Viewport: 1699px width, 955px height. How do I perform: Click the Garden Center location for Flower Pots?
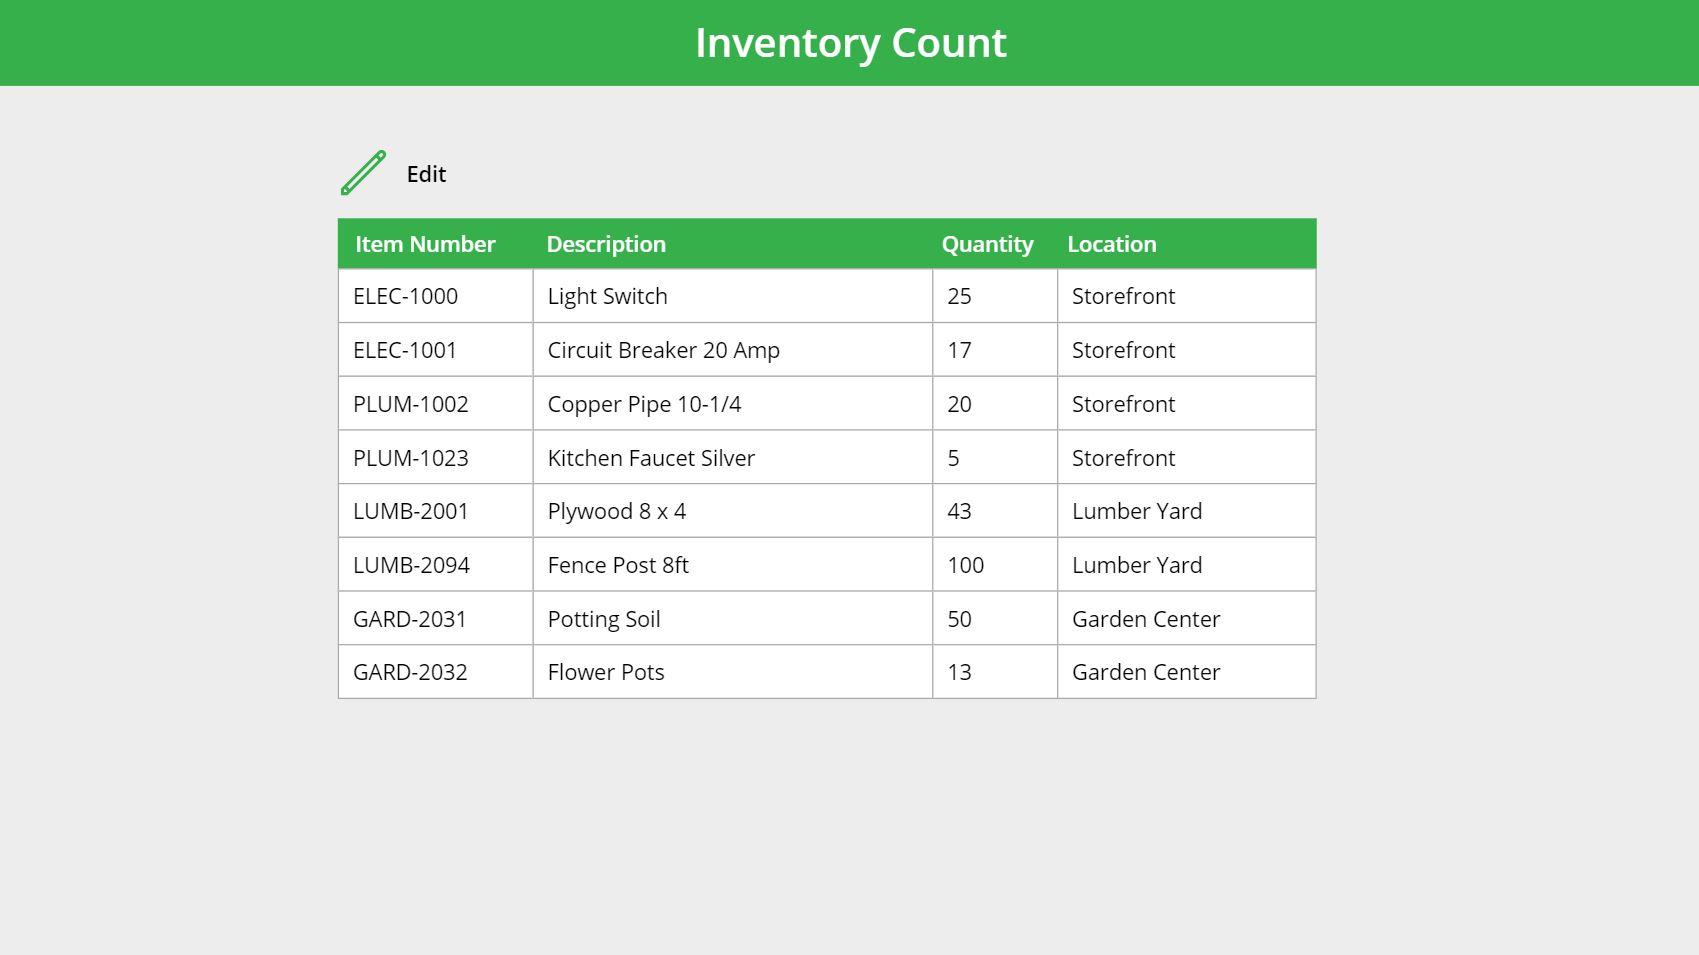click(1146, 671)
